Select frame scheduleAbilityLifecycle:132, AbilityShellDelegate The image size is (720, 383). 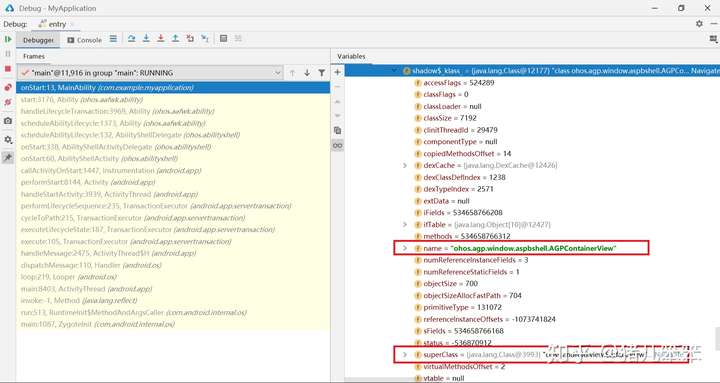pos(173,135)
